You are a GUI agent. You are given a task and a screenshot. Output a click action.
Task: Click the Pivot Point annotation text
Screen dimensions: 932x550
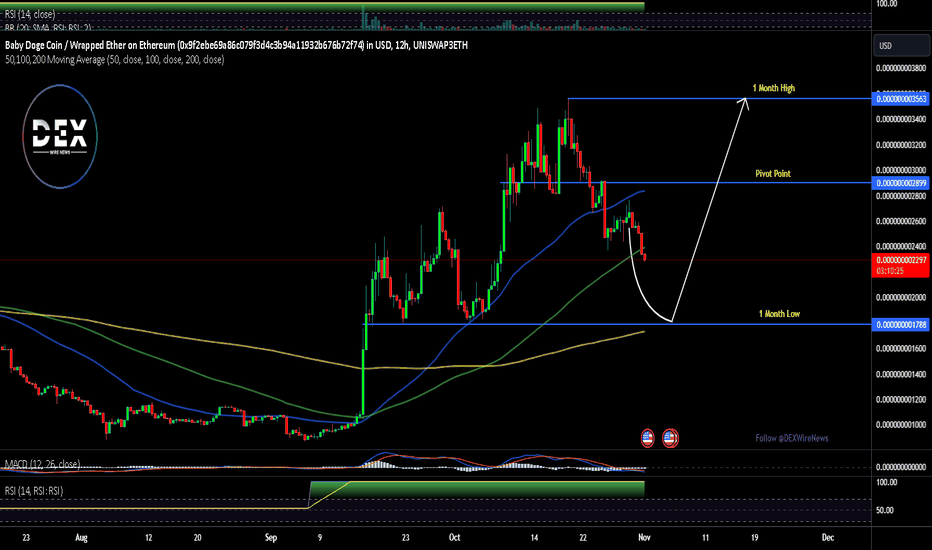click(x=773, y=174)
